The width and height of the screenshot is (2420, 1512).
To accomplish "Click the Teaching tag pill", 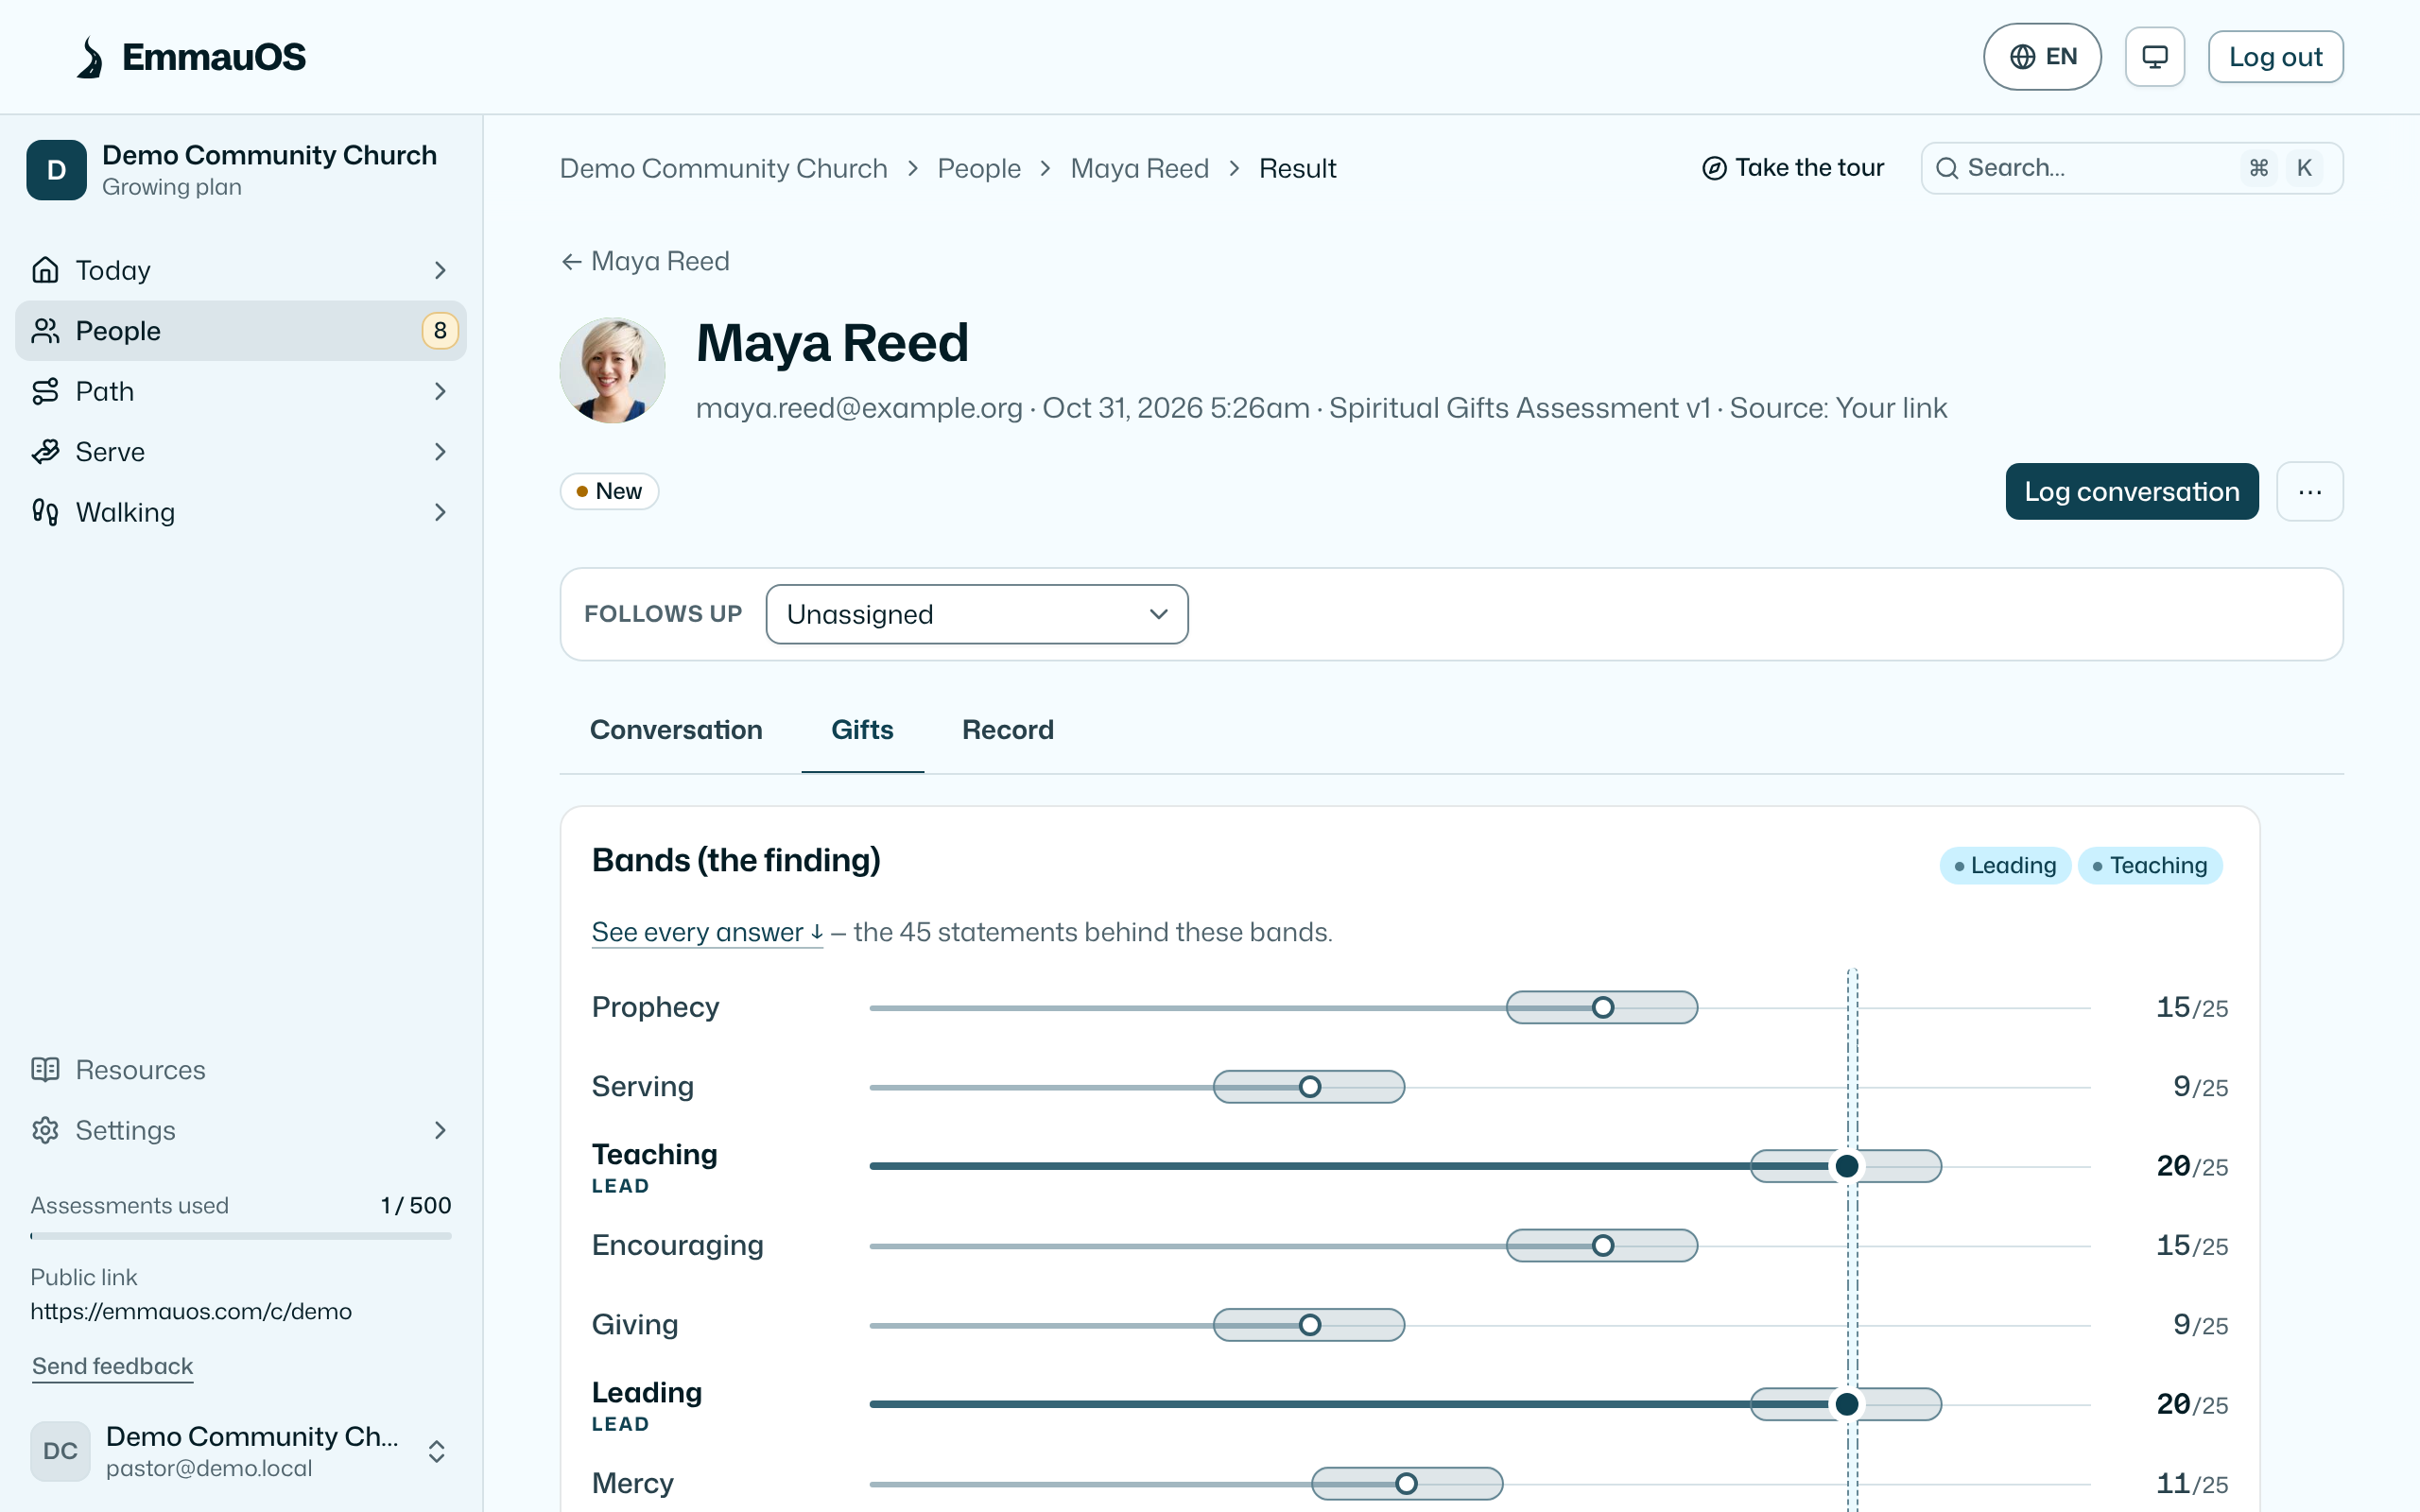I will 2150,866.
